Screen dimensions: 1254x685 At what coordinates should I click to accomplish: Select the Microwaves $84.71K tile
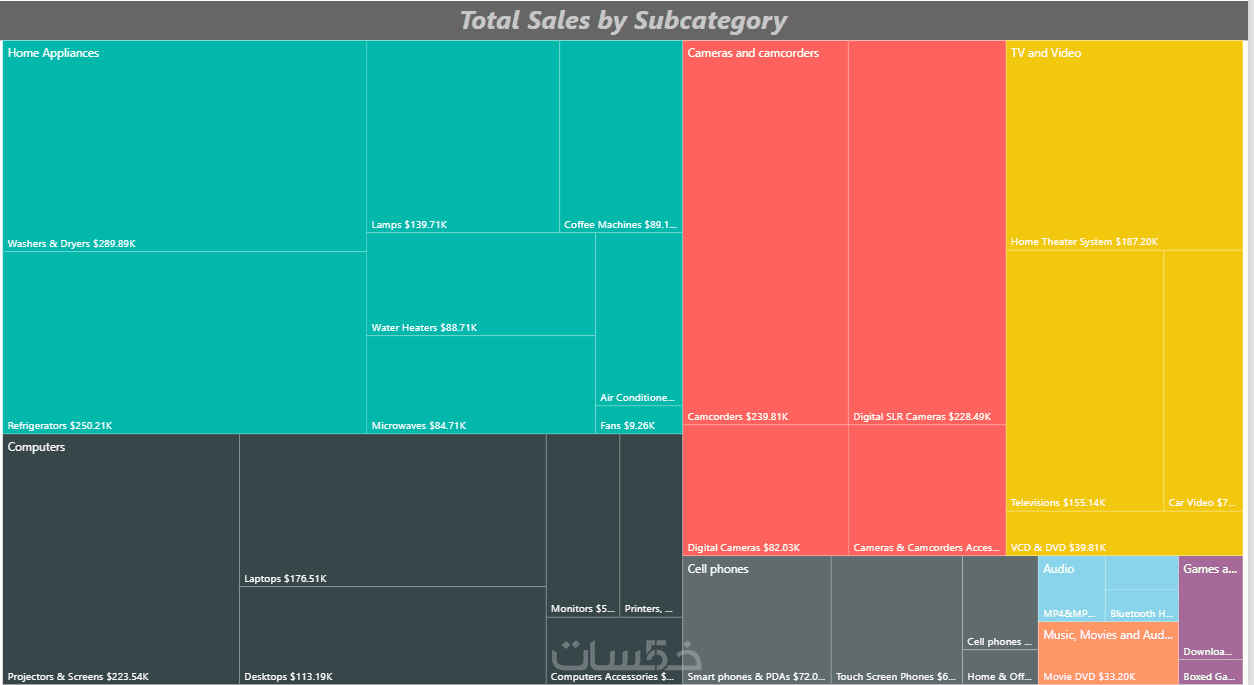click(481, 384)
